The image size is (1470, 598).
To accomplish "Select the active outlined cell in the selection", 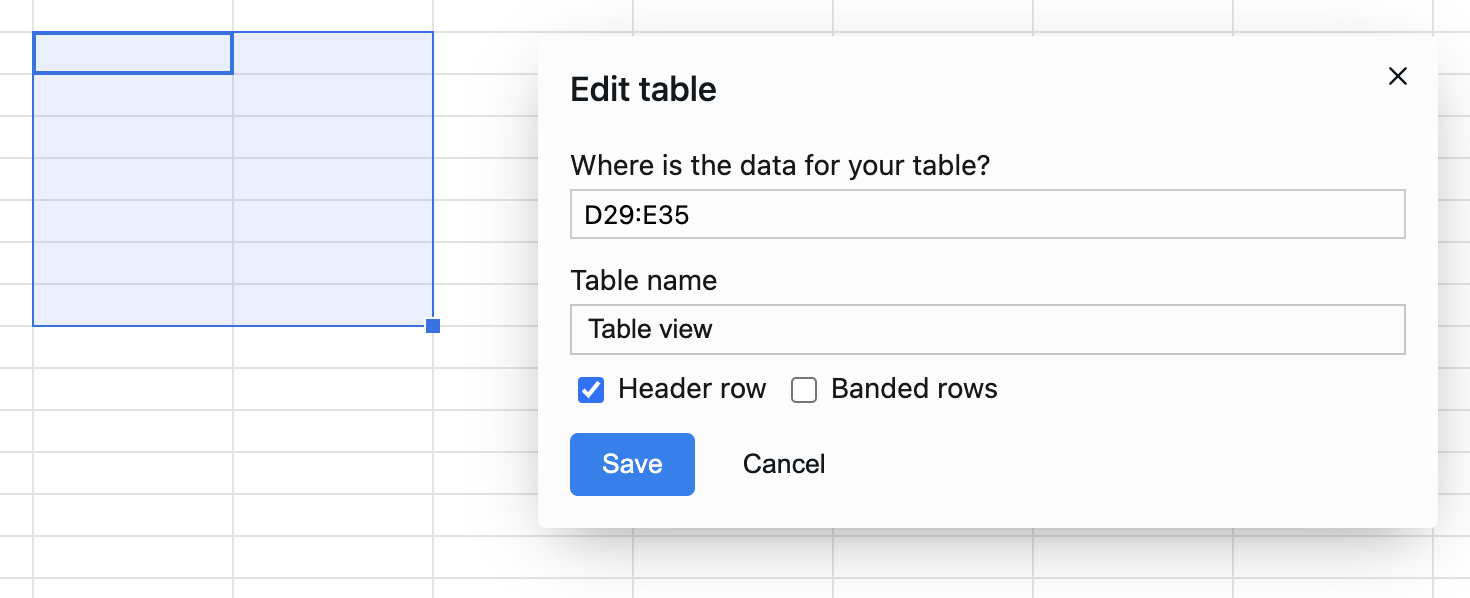I will pyautogui.click(x=133, y=53).
